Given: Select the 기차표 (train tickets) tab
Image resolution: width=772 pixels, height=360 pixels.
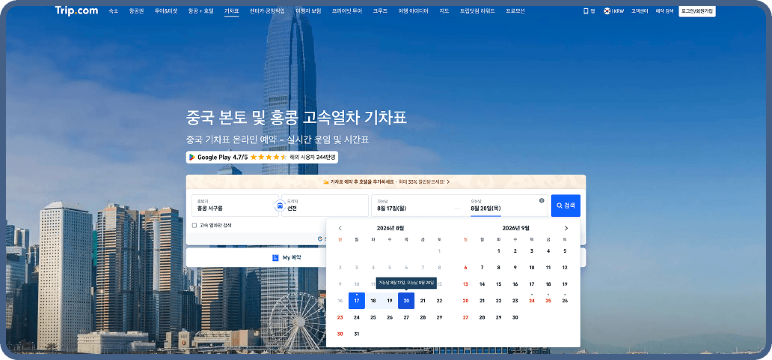Looking at the screenshot, I should 231,11.
